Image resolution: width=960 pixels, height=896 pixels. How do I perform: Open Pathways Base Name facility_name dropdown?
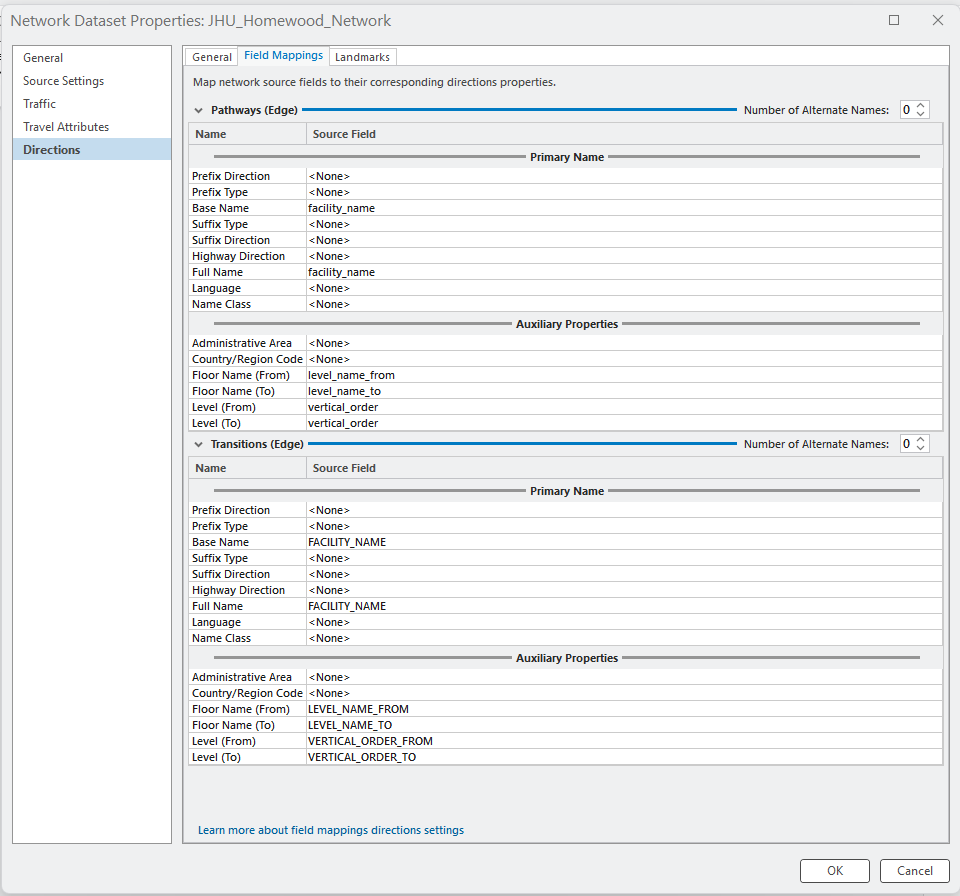point(624,208)
